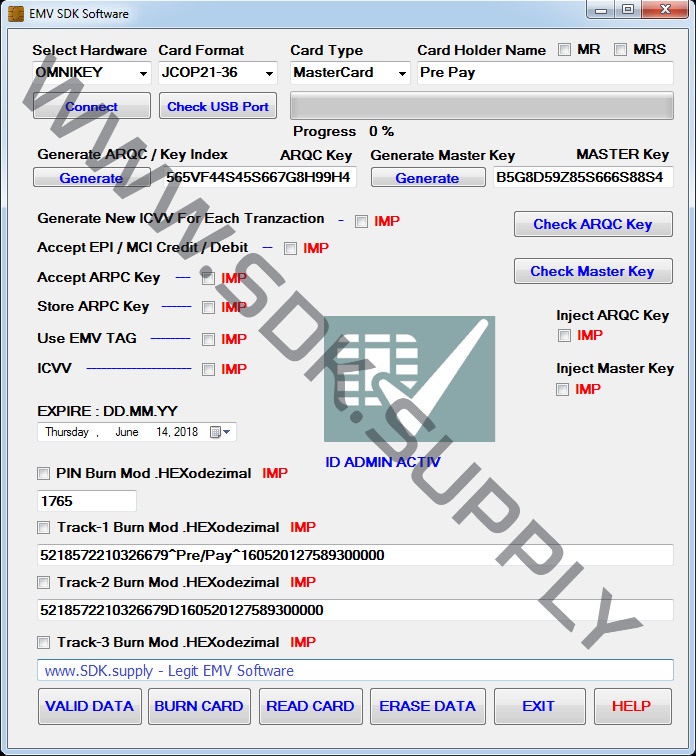Click Generate under Generate ARQC / Key Index
Viewport: 696px width, 756px height.
(x=92, y=177)
